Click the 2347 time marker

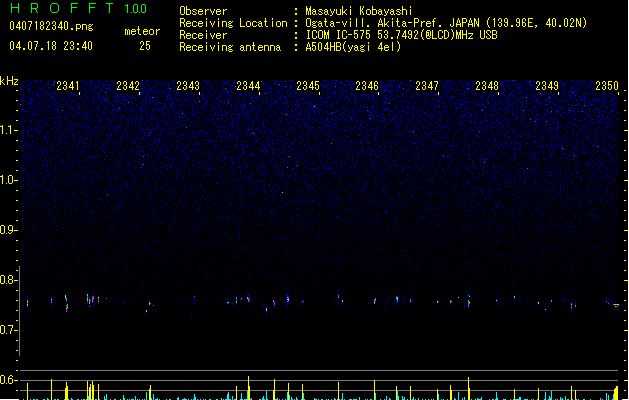[x=427, y=86]
